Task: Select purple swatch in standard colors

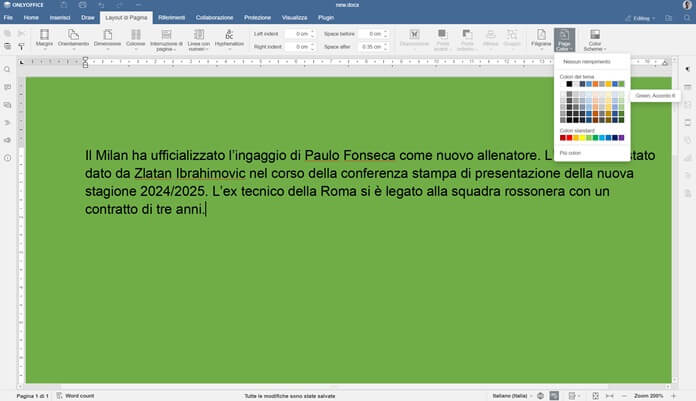Action: [621, 138]
